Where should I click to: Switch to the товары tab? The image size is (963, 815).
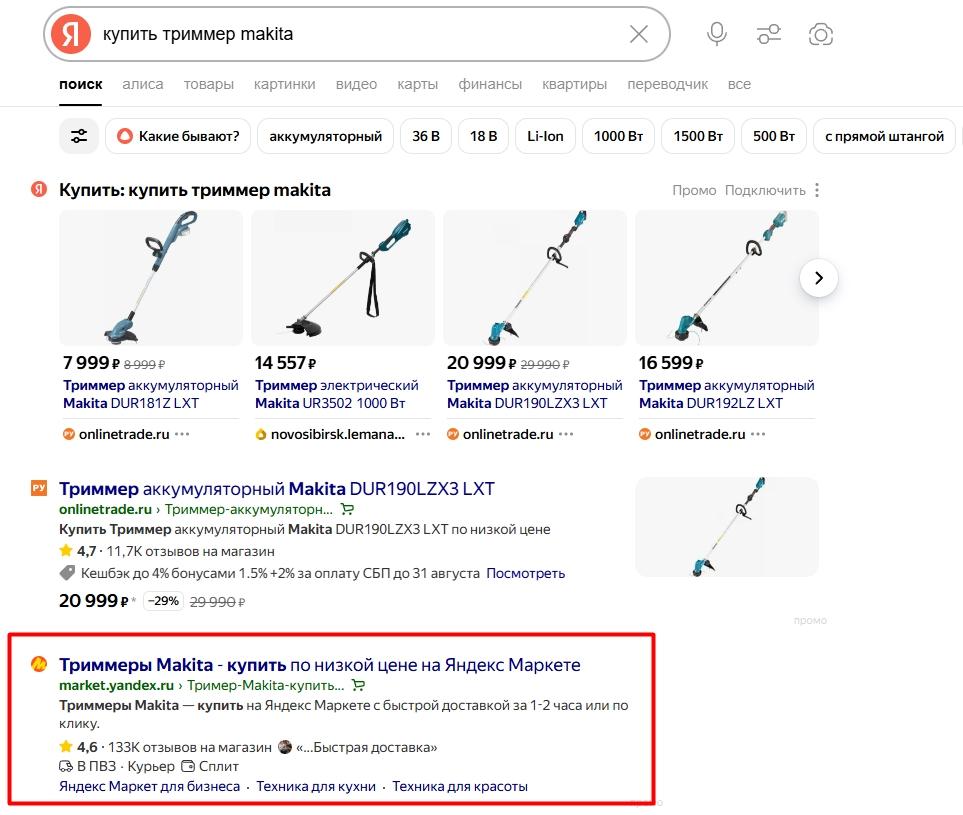click(208, 84)
